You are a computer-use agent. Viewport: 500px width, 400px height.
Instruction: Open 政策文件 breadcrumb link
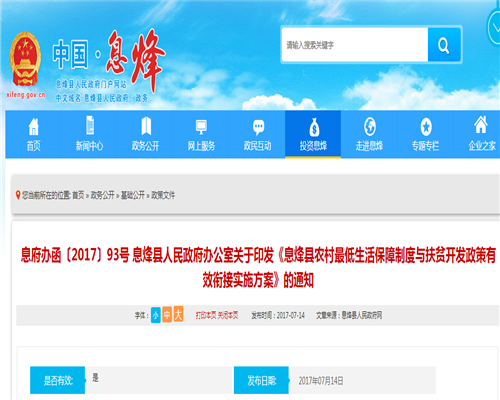click(163, 195)
